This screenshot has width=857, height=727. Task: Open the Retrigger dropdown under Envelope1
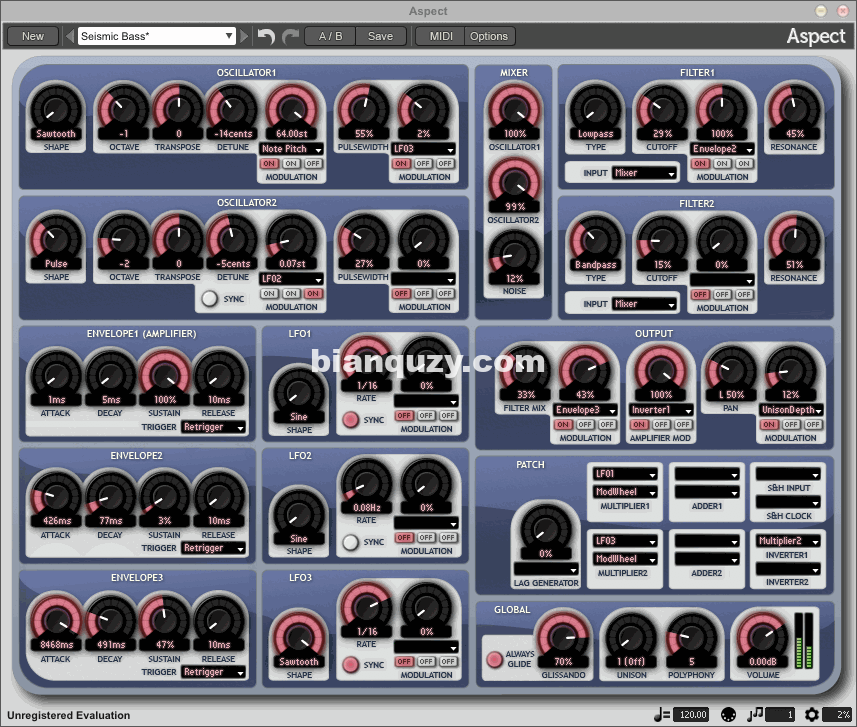214,428
